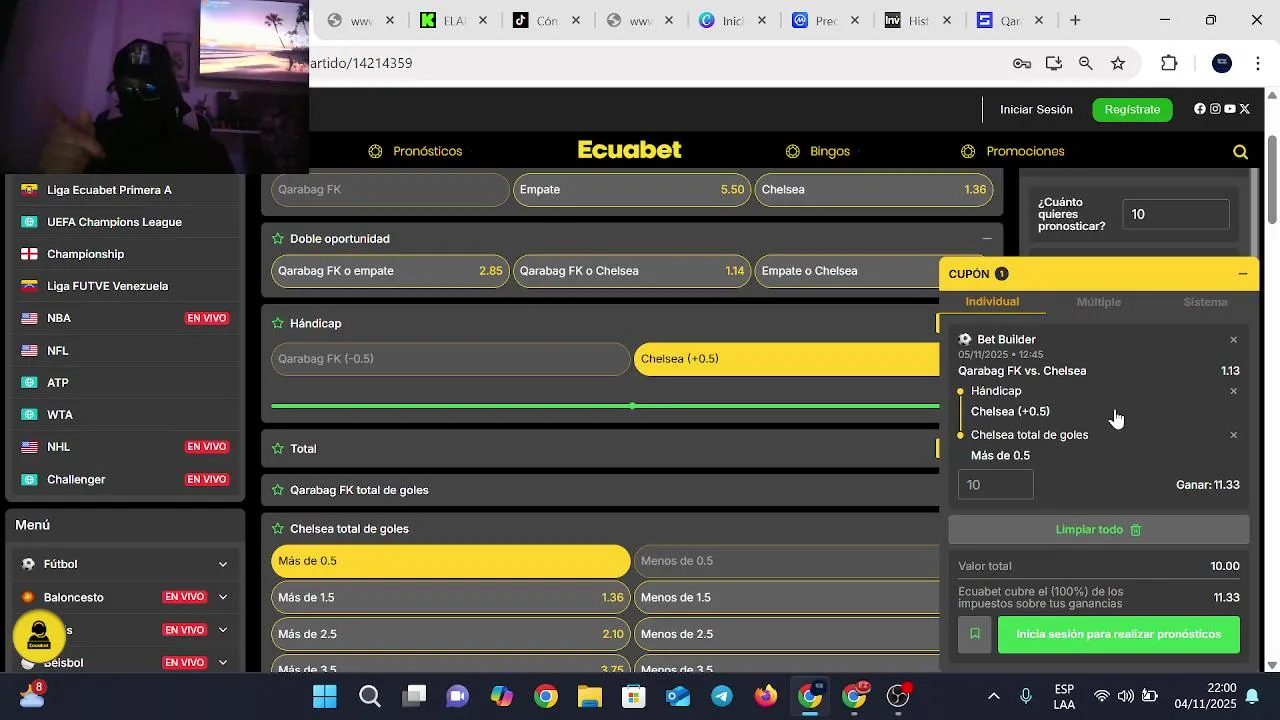This screenshot has height=720, width=1280.
Task: Show hidden system tray icons chevron
Action: (x=994, y=696)
